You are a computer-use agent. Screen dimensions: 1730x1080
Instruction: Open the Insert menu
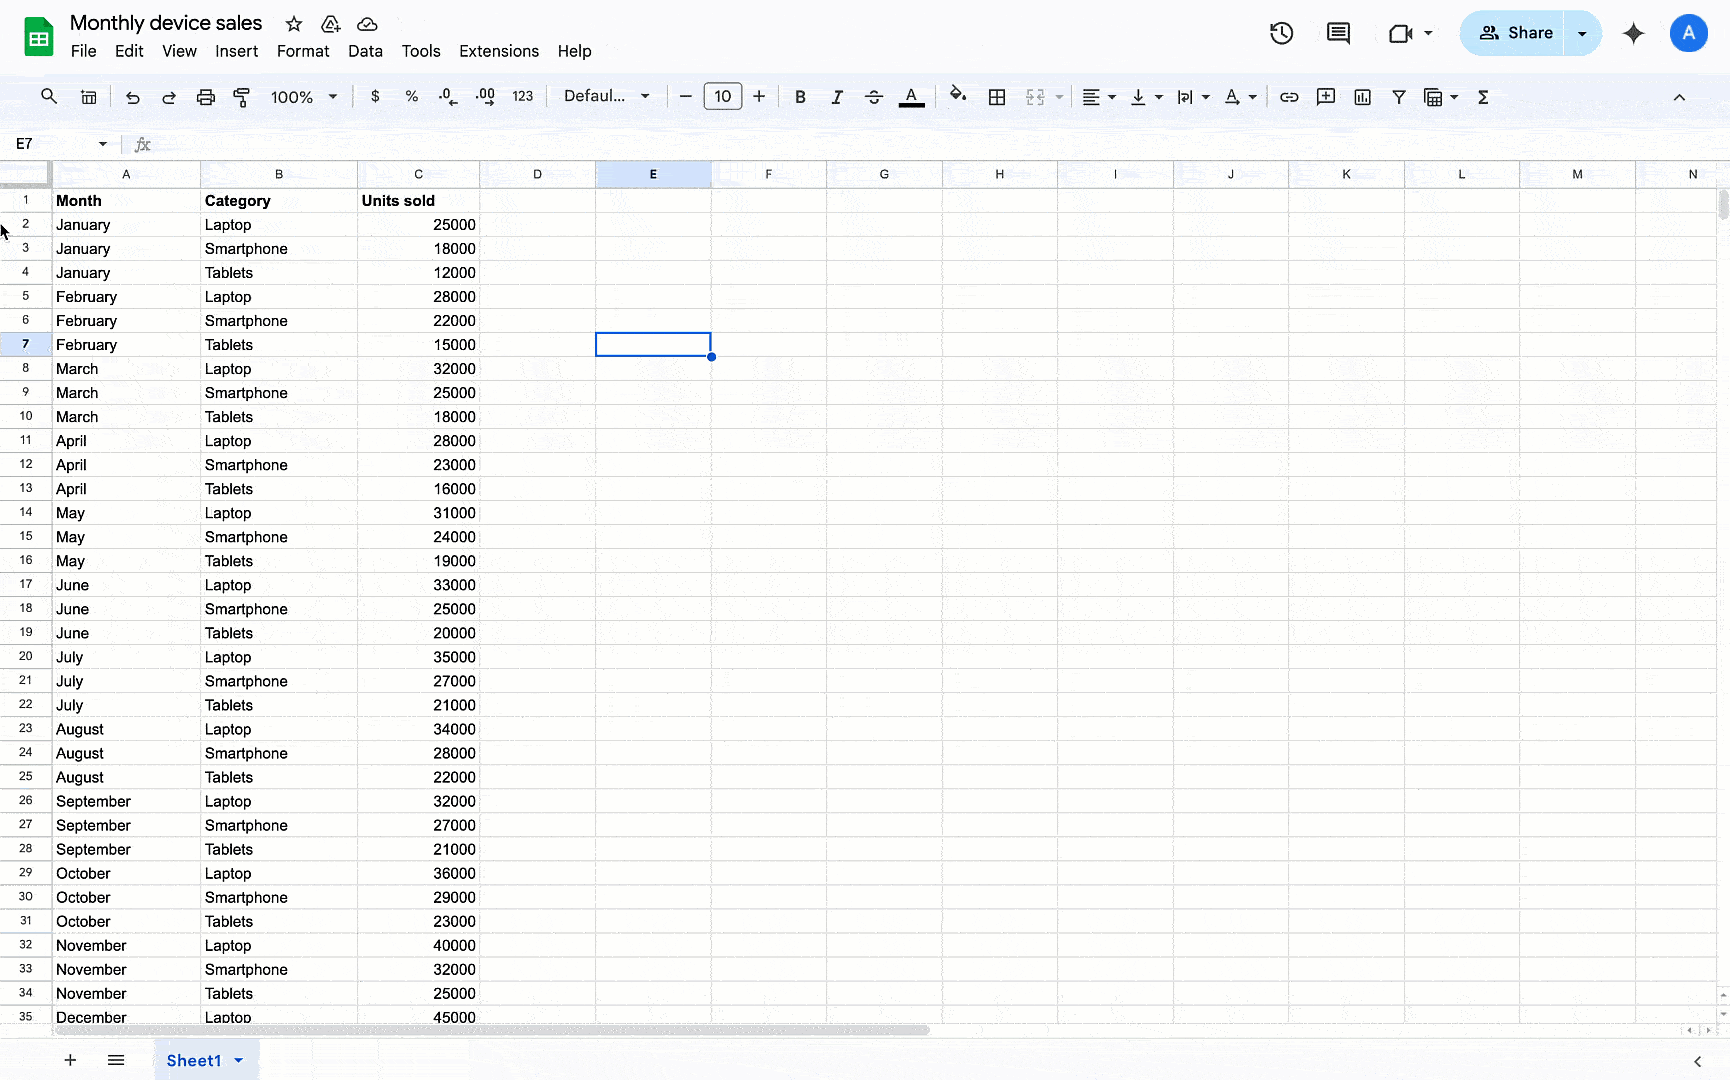237,51
